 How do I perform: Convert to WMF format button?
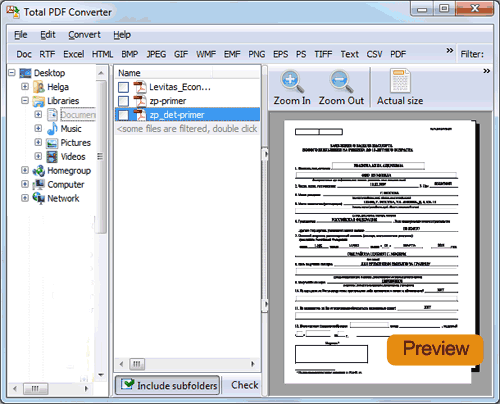(206, 54)
